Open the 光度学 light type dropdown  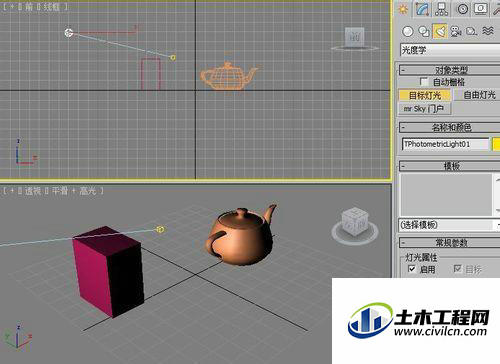[450, 50]
